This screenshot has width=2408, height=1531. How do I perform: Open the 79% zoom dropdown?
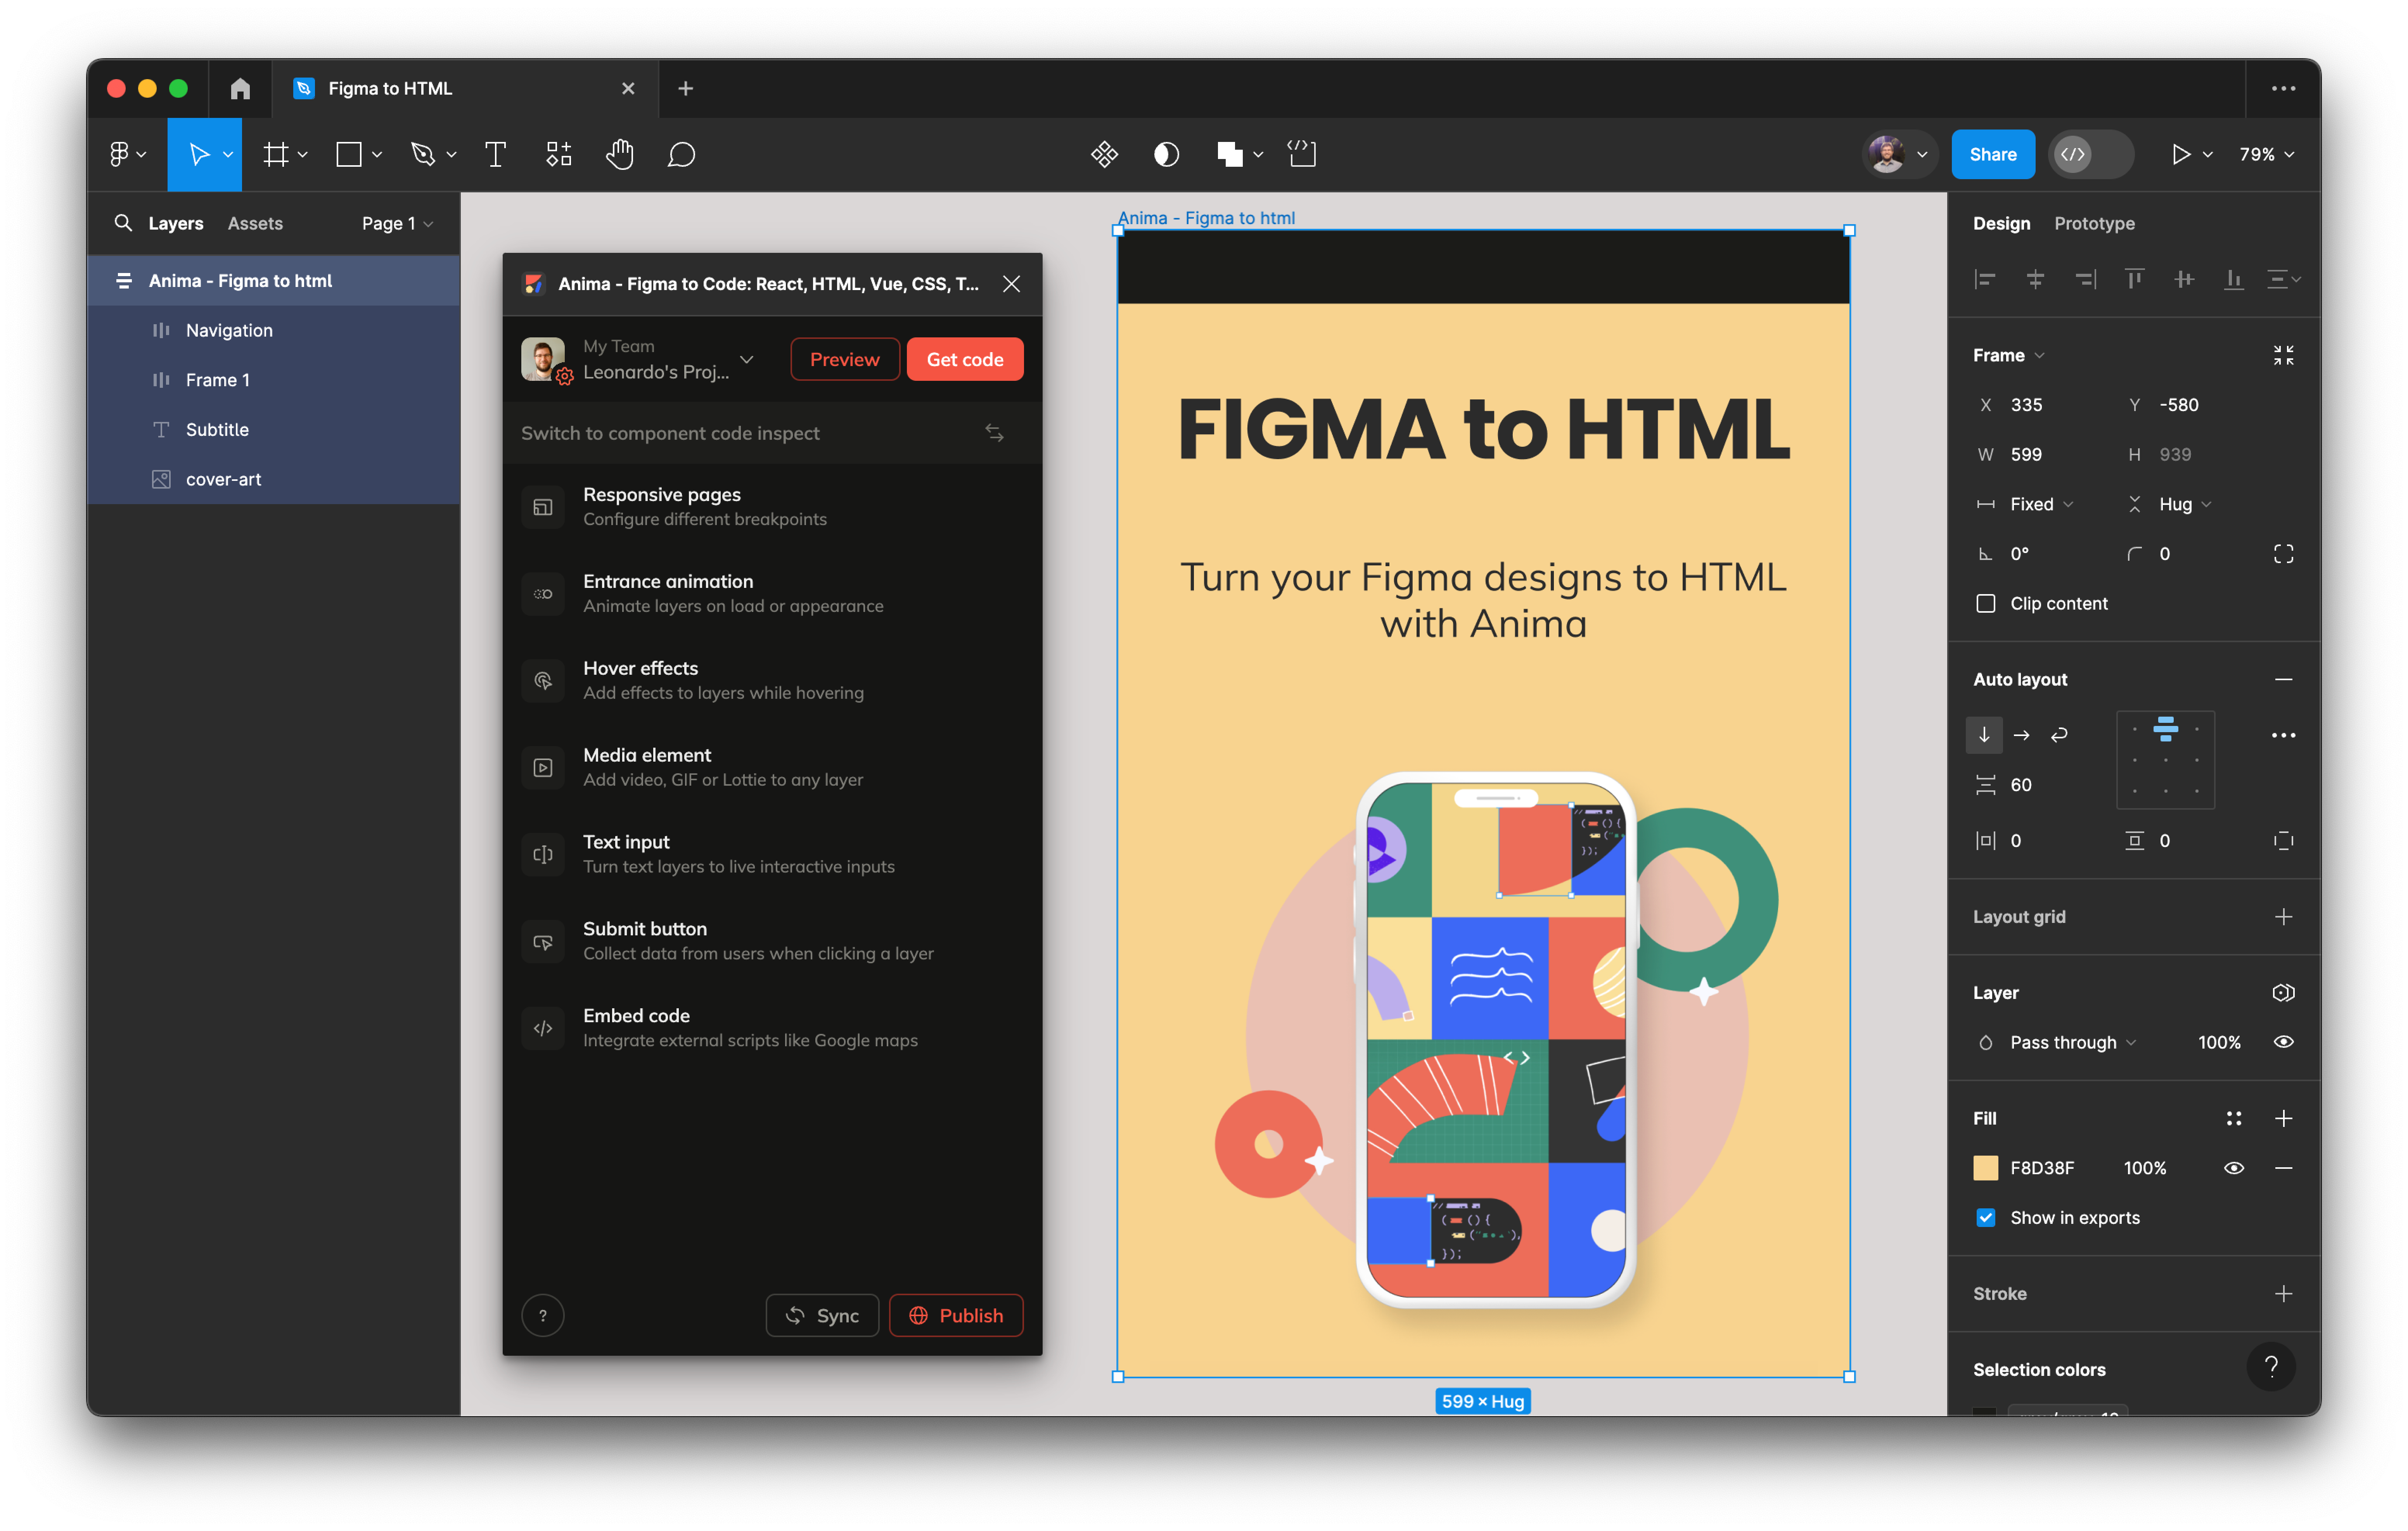pos(2266,154)
